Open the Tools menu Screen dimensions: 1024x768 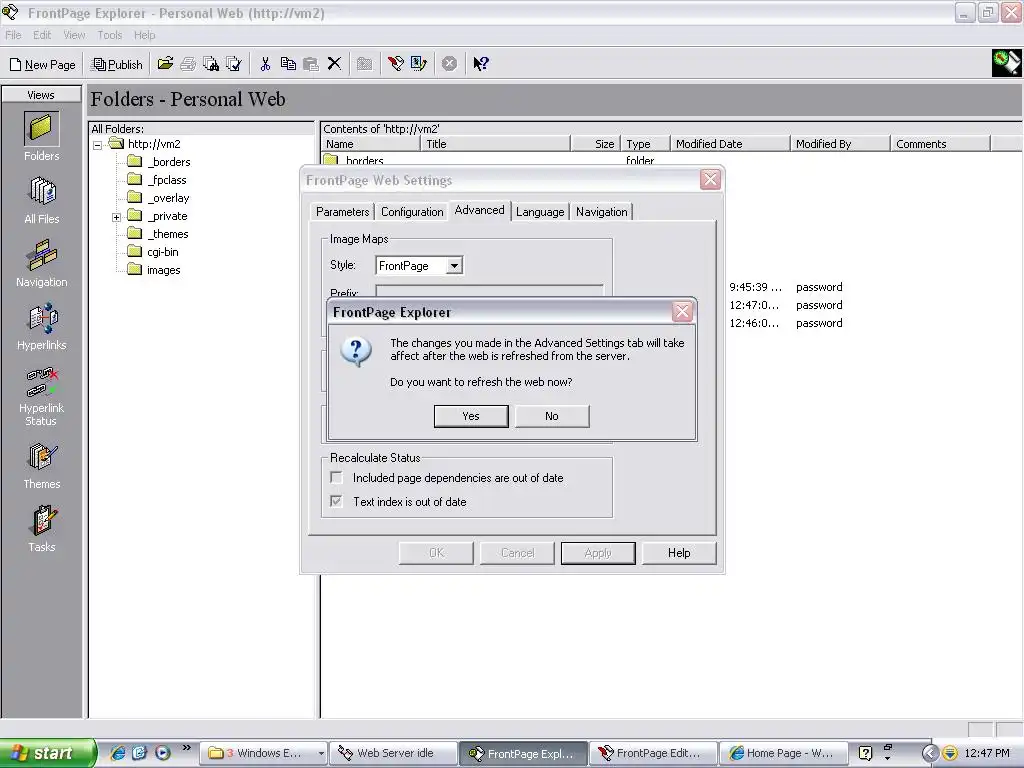click(x=110, y=35)
